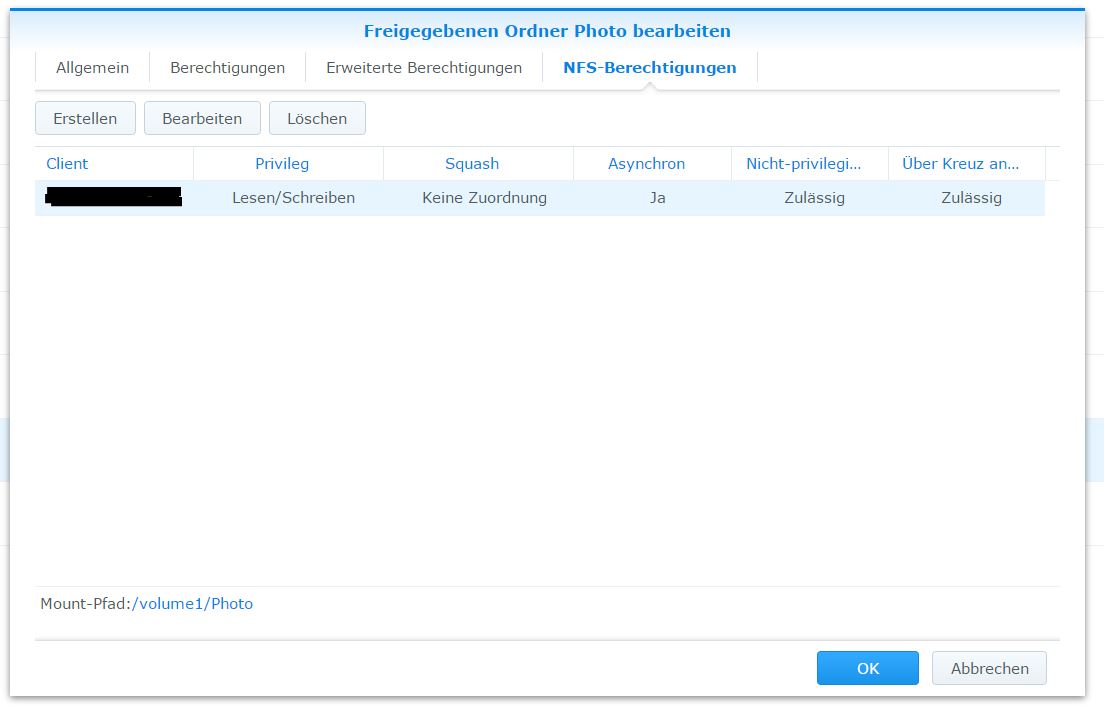Viewport: 1104px width, 715px height.
Task: Select the NFS-Berechtigungen tab
Action: coord(649,68)
